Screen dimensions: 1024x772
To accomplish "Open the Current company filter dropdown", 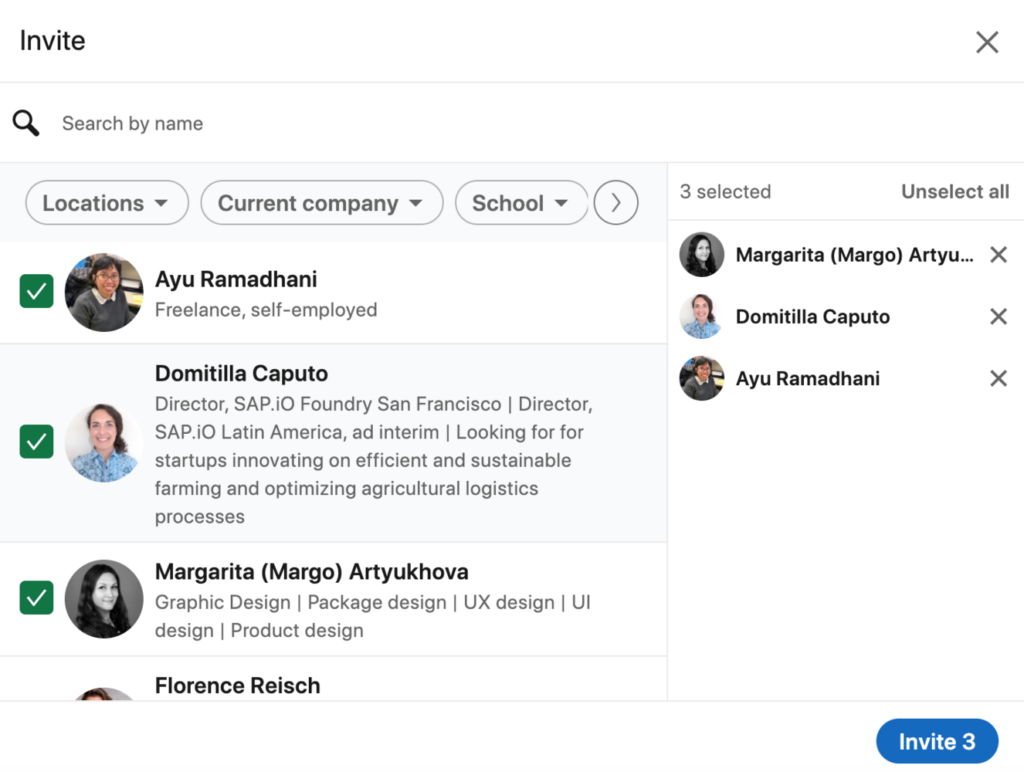I will coord(322,203).
